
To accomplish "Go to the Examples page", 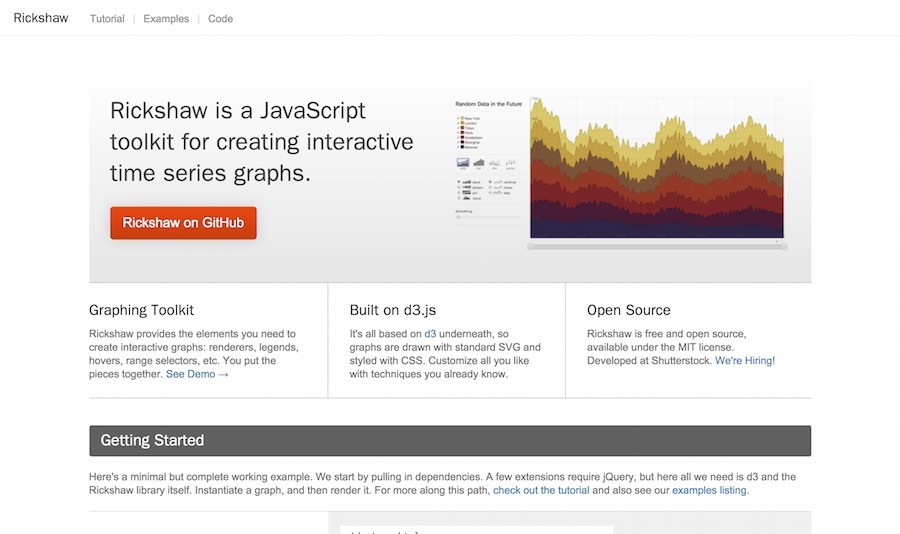I will point(166,18).
